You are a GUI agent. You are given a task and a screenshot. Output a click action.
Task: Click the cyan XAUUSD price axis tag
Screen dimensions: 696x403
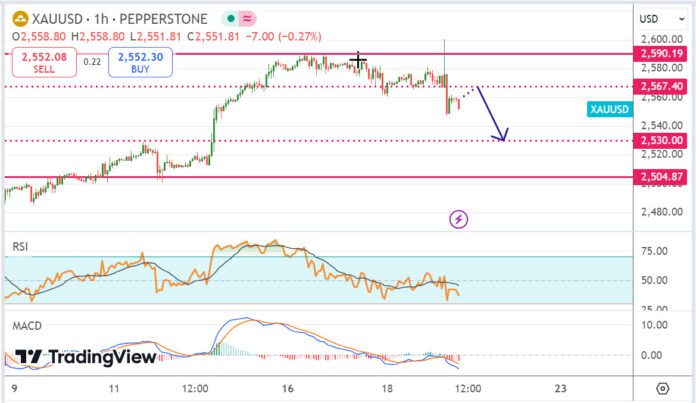click(610, 108)
